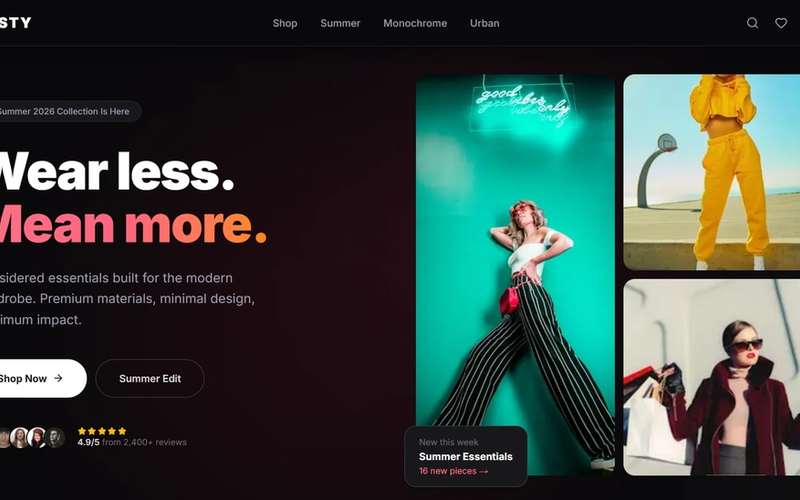Go to the Summer navigation link
The width and height of the screenshot is (800, 500).
click(x=340, y=23)
